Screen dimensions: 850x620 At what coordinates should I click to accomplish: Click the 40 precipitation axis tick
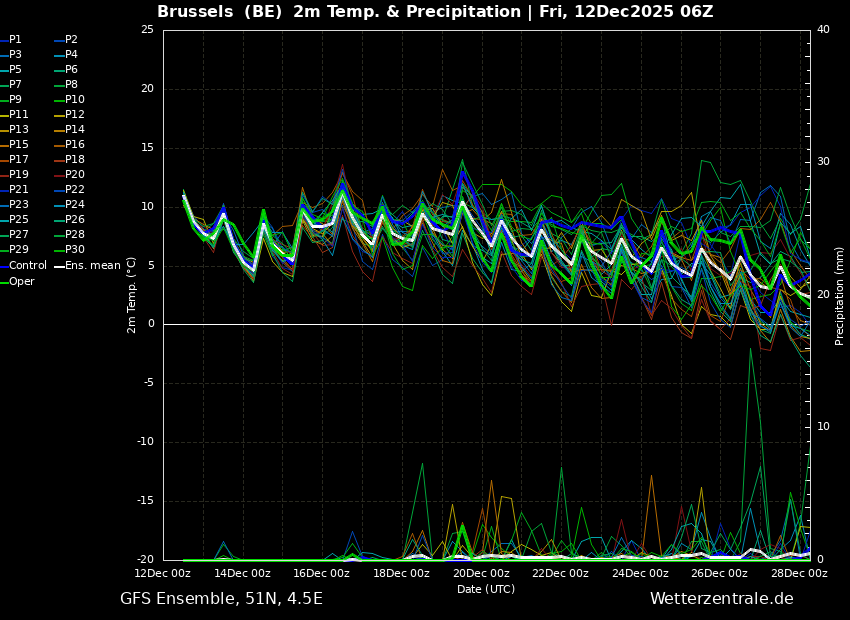(823, 30)
